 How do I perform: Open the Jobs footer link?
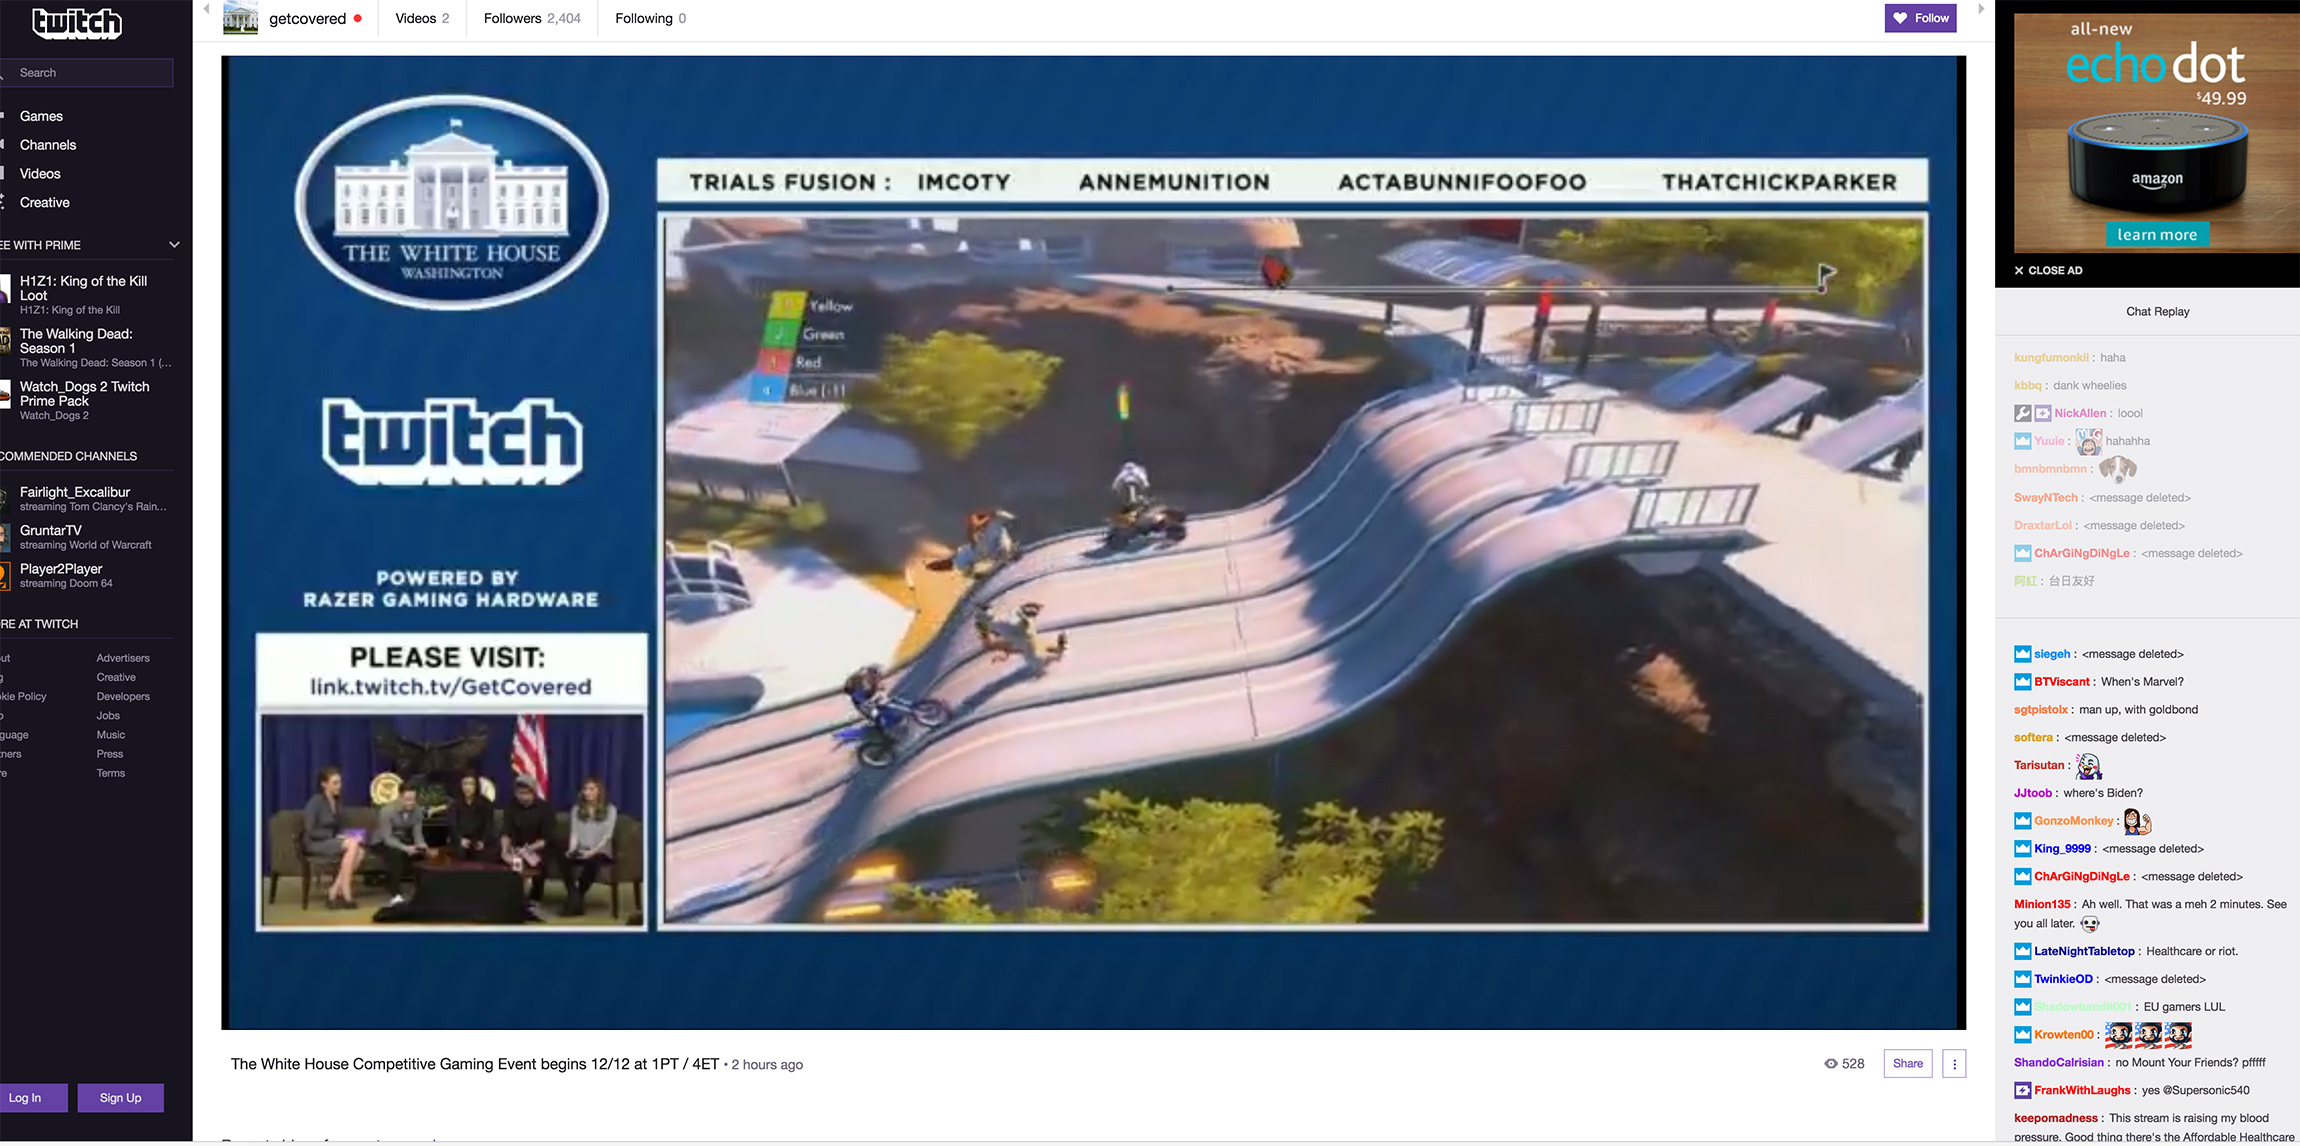(x=108, y=716)
